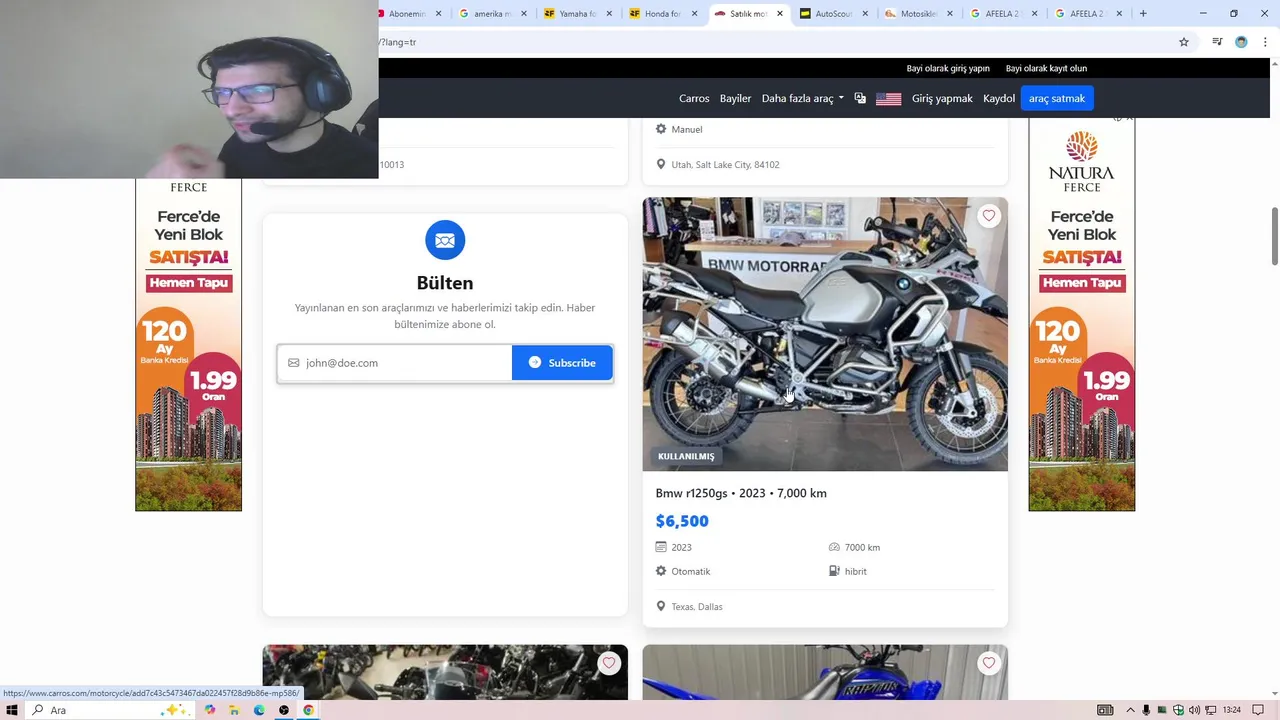
Task: Close the right-side Natura Ferce ad
Action: click(x=1130, y=118)
